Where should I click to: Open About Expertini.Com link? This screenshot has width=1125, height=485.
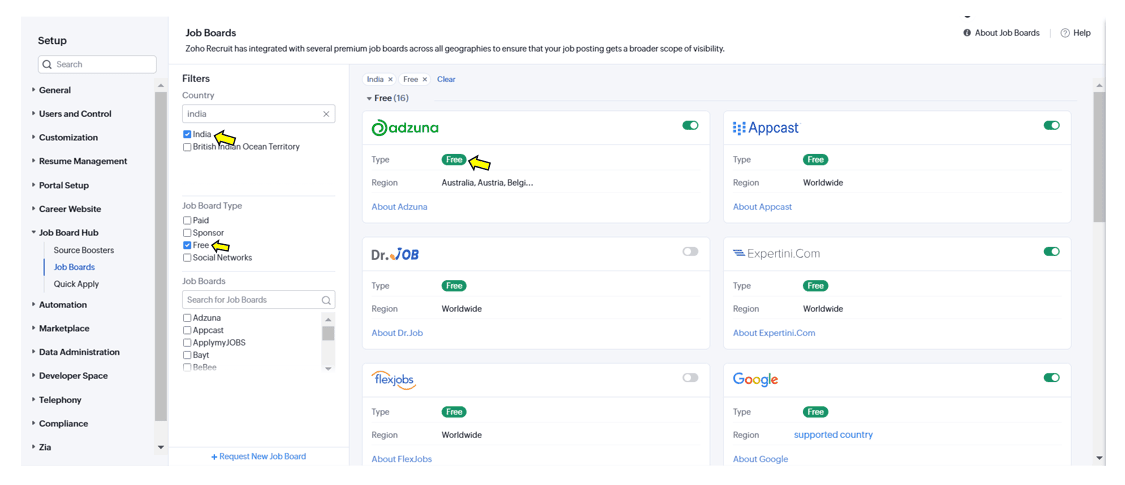774,333
